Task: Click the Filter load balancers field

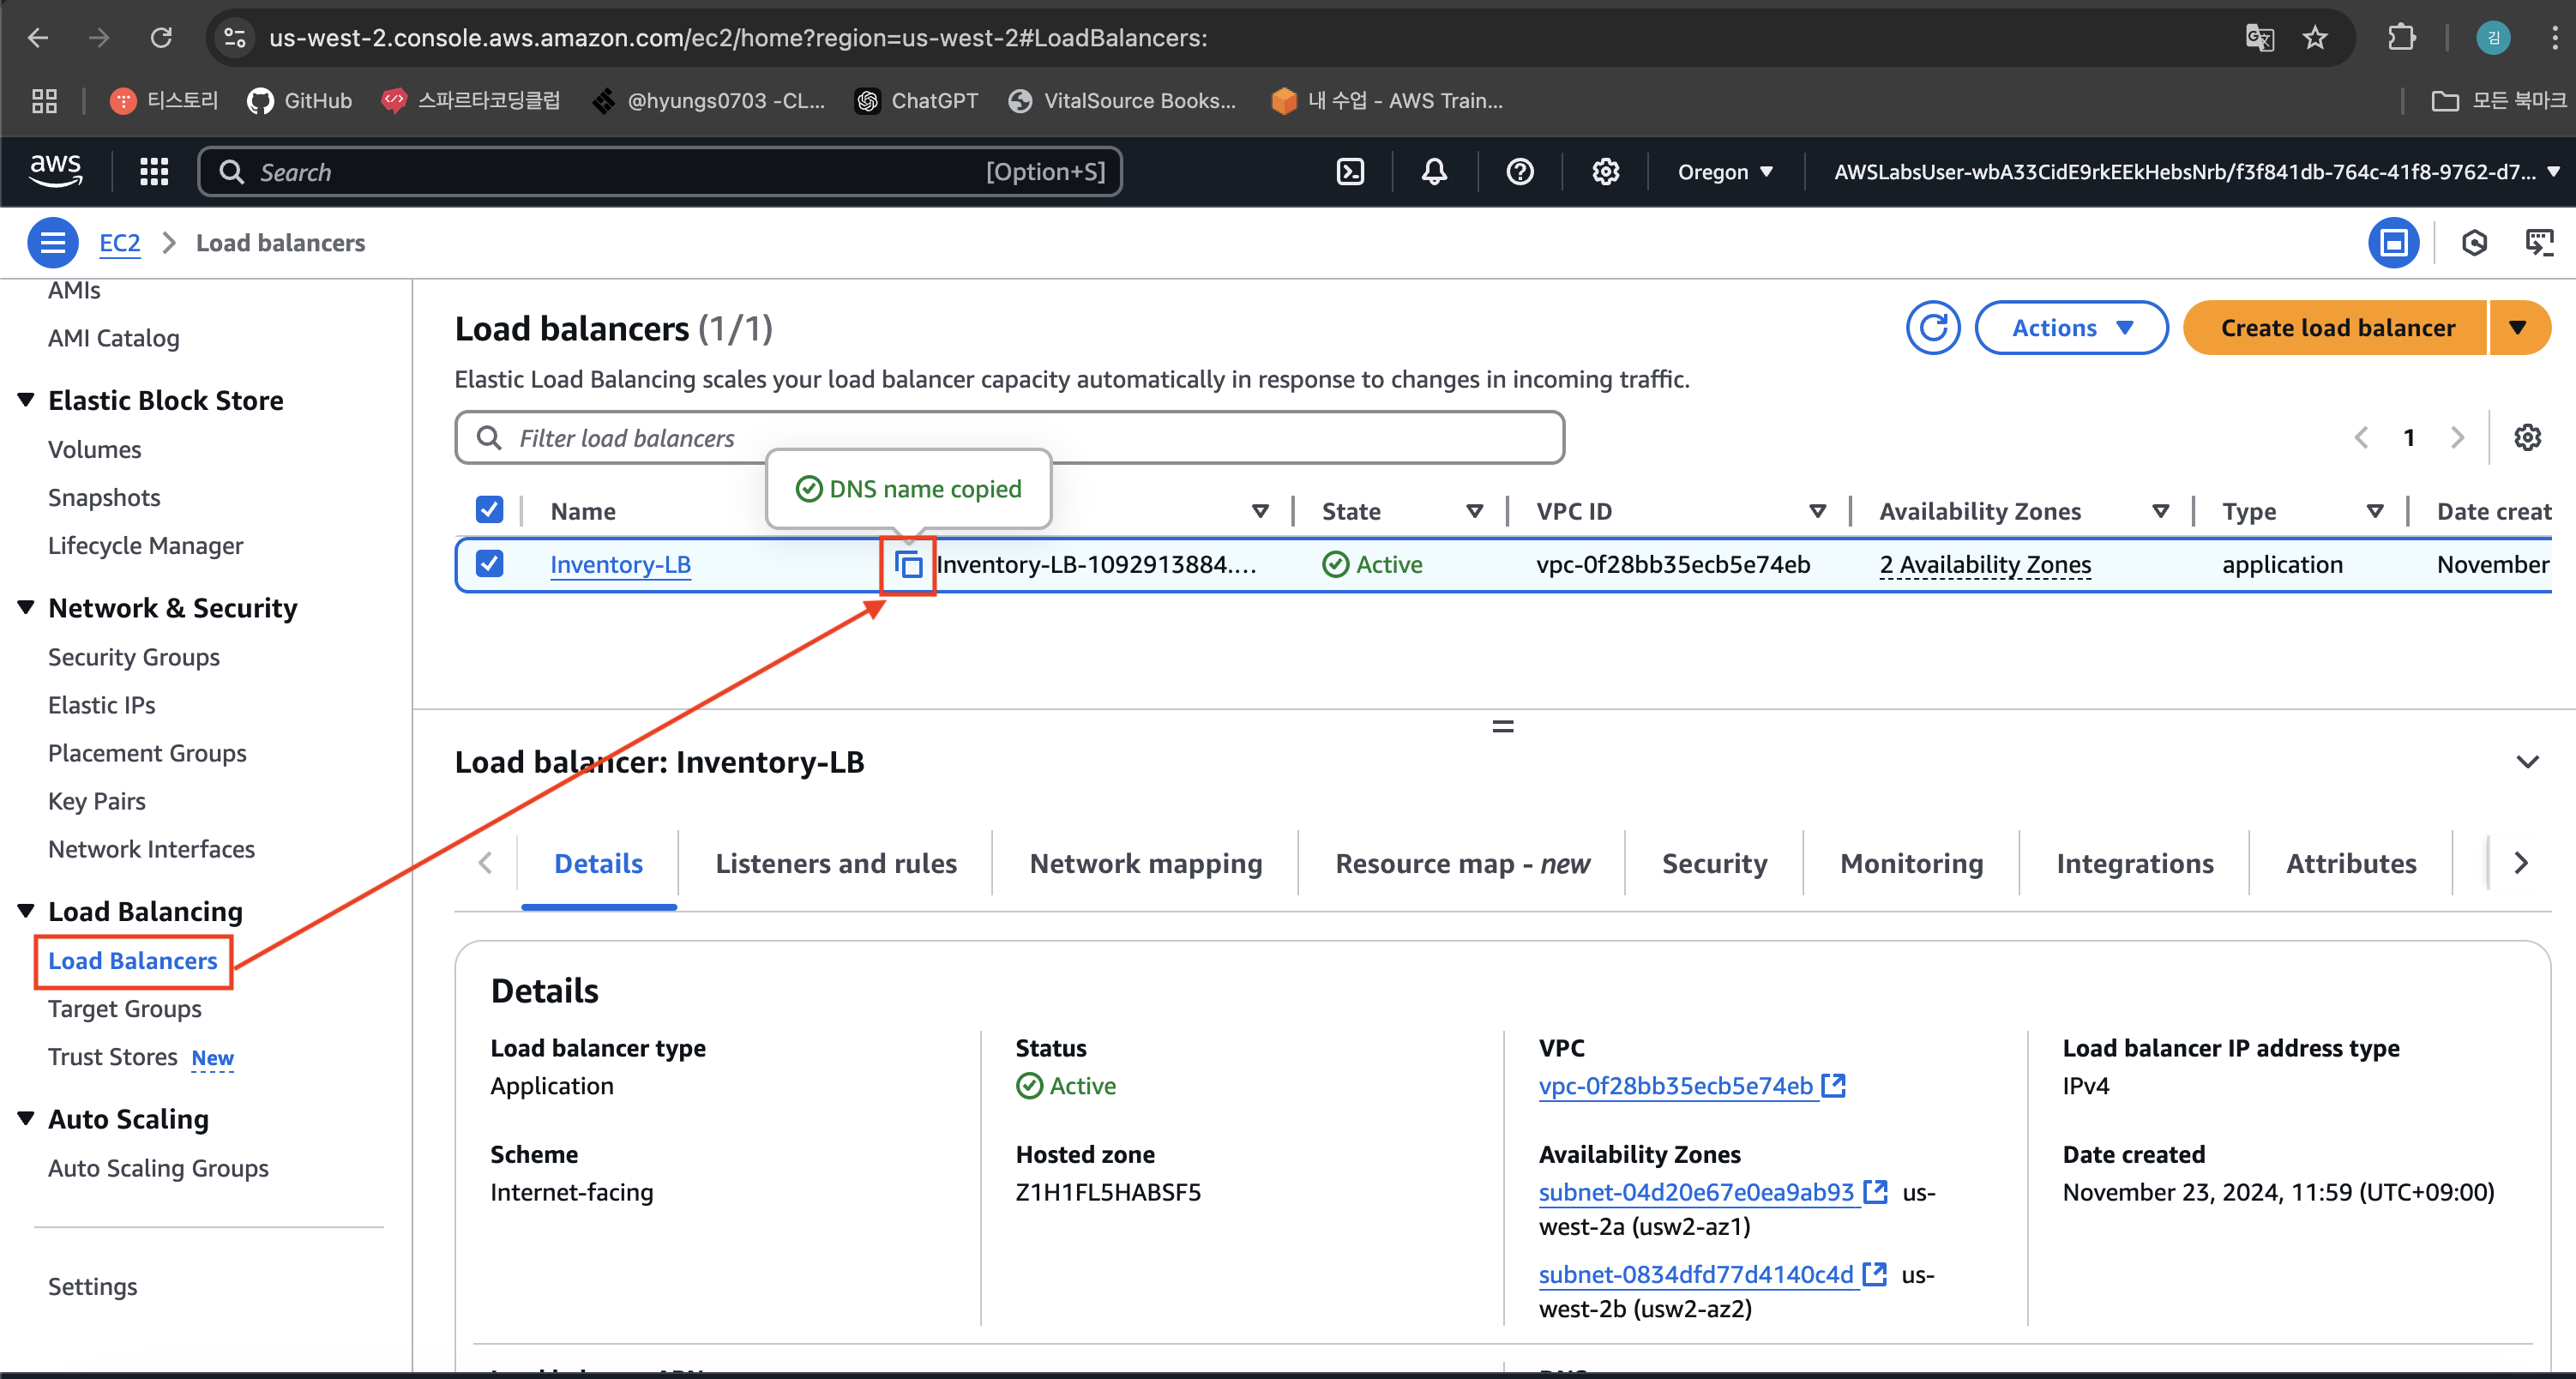Action: click(x=1010, y=438)
